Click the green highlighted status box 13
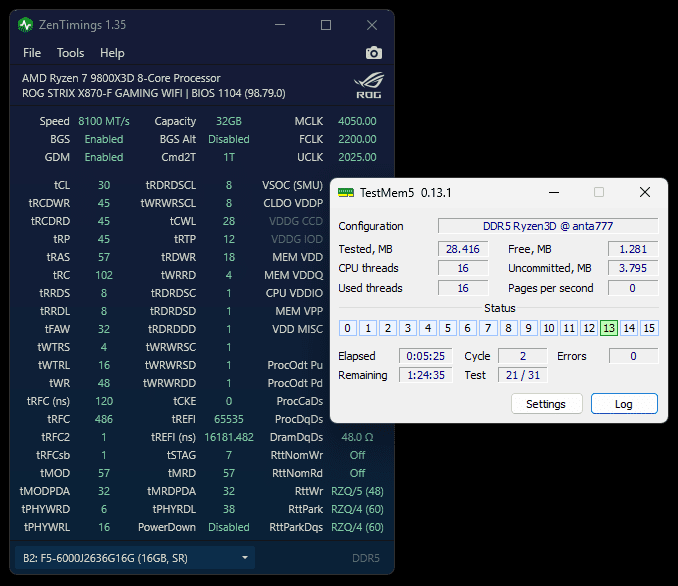The width and height of the screenshot is (678, 586). [609, 328]
